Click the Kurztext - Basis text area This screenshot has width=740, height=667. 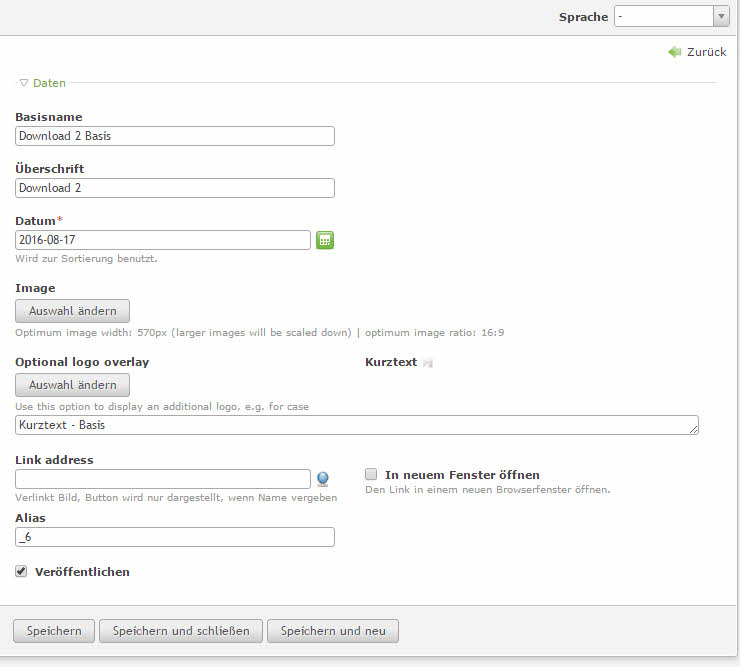pos(355,425)
